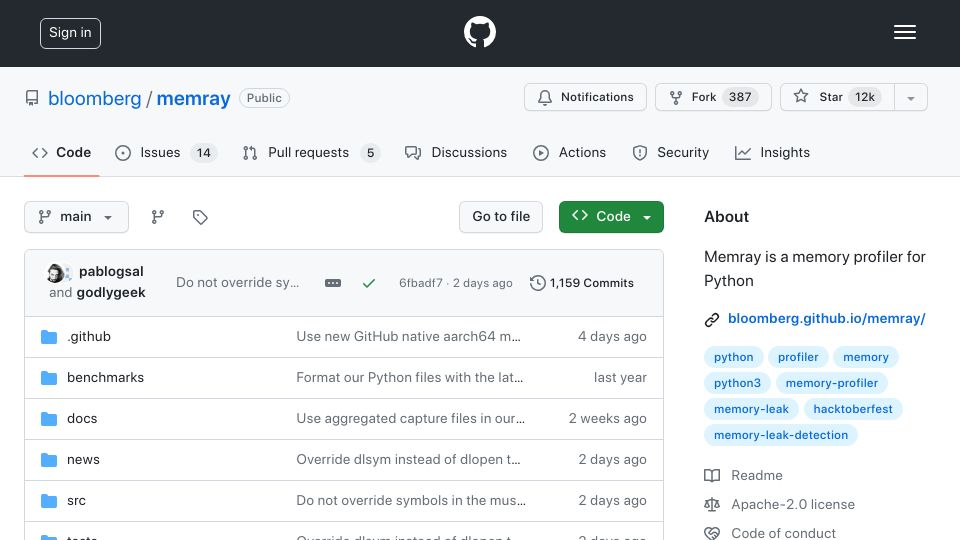Open the 'Do not override sy...' commit message
Screen dimensions: 960x540
point(238,282)
